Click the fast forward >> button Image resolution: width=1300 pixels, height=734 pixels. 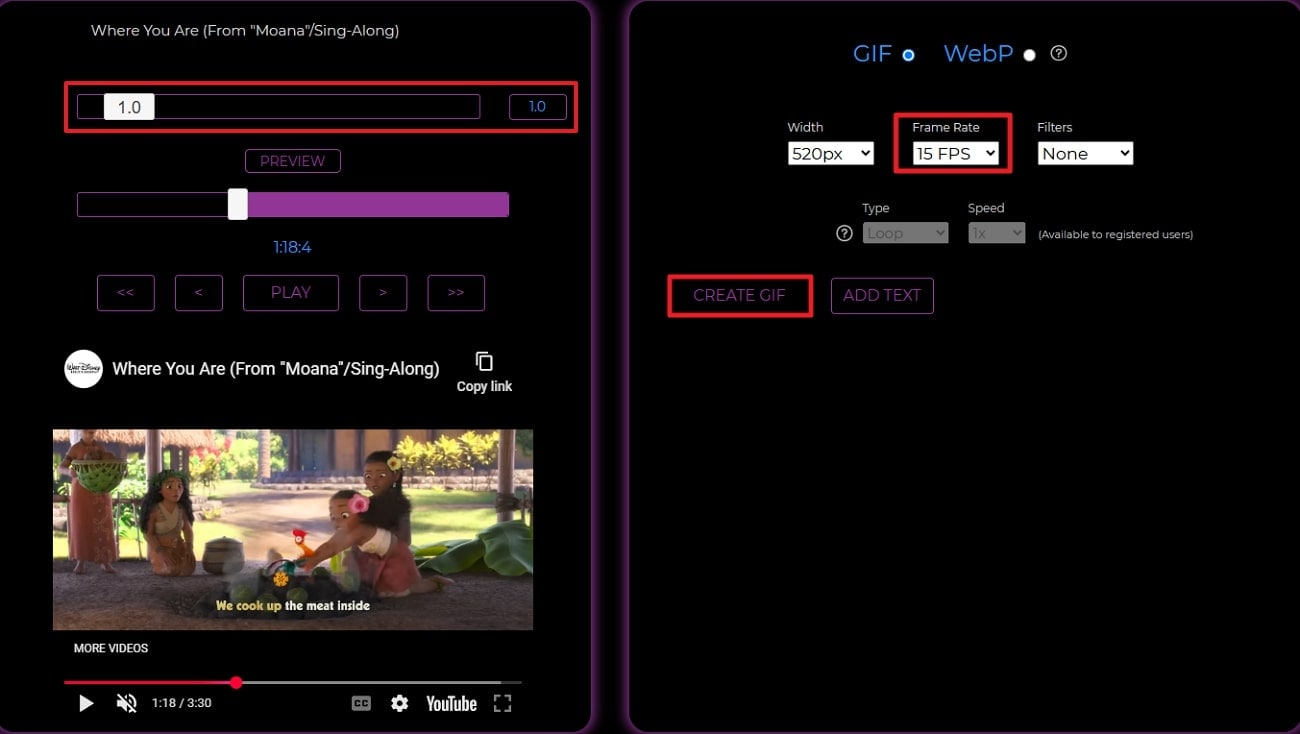pos(456,293)
